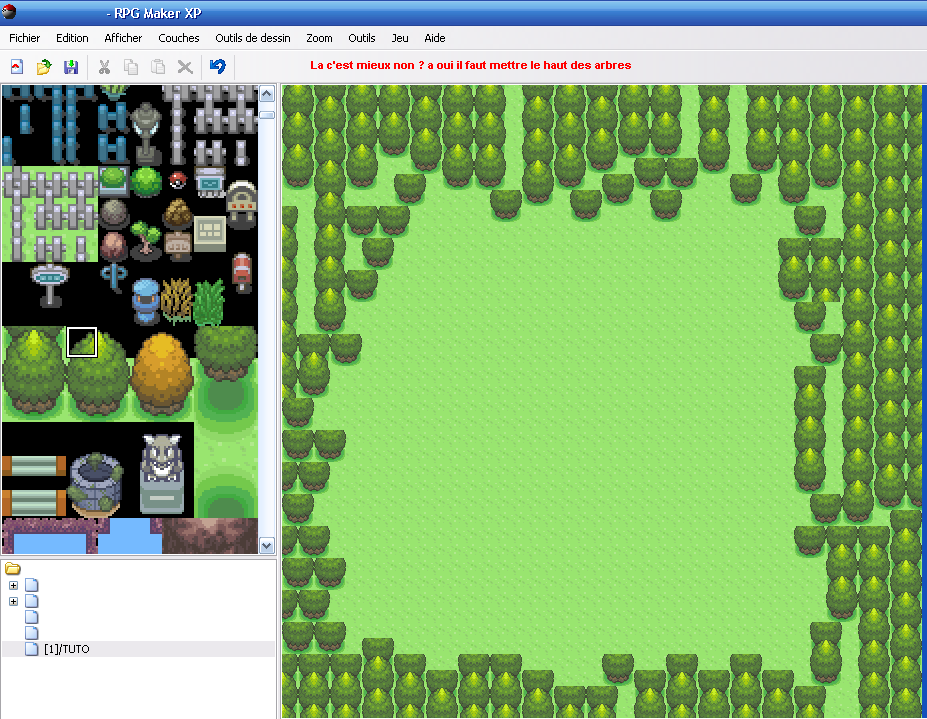The height and width of the screenshot is (719, 927).
Task: Select the white birdbath fountain tile
Action: [x=50, y=285]
